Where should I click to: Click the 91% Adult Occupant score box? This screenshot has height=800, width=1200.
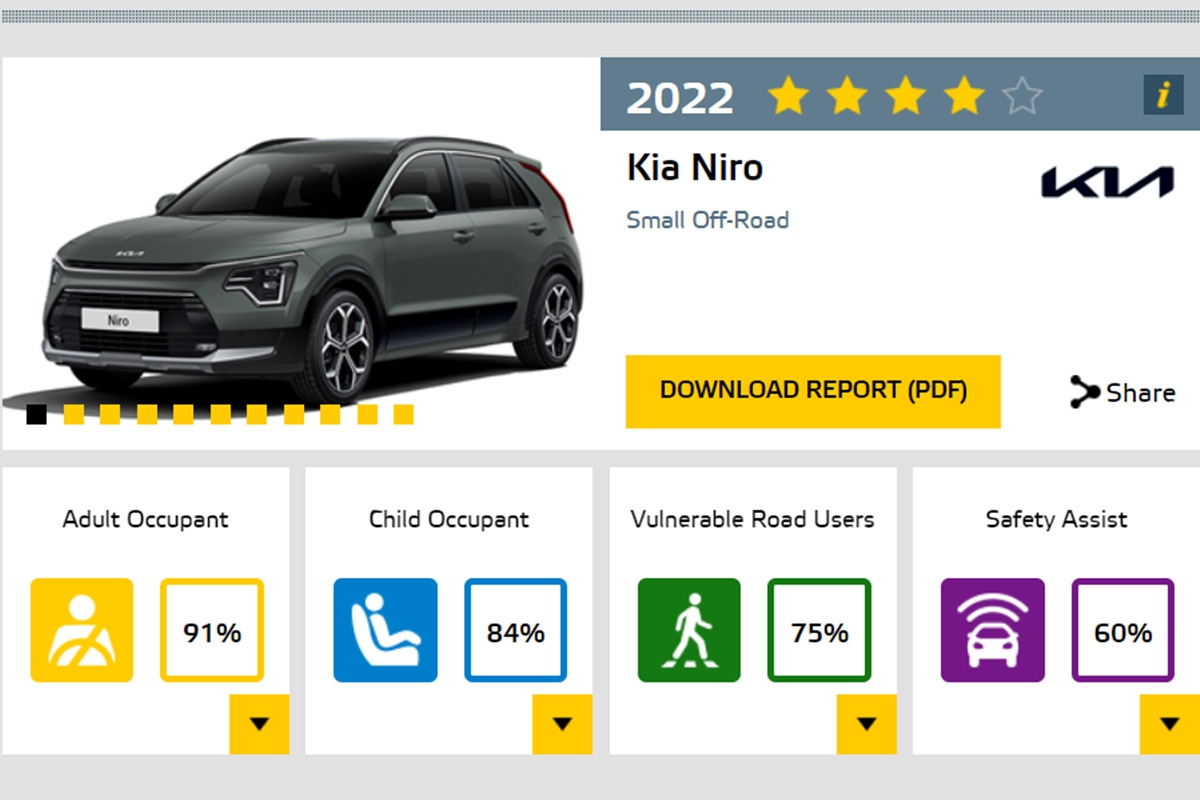(x=212, y=630)
